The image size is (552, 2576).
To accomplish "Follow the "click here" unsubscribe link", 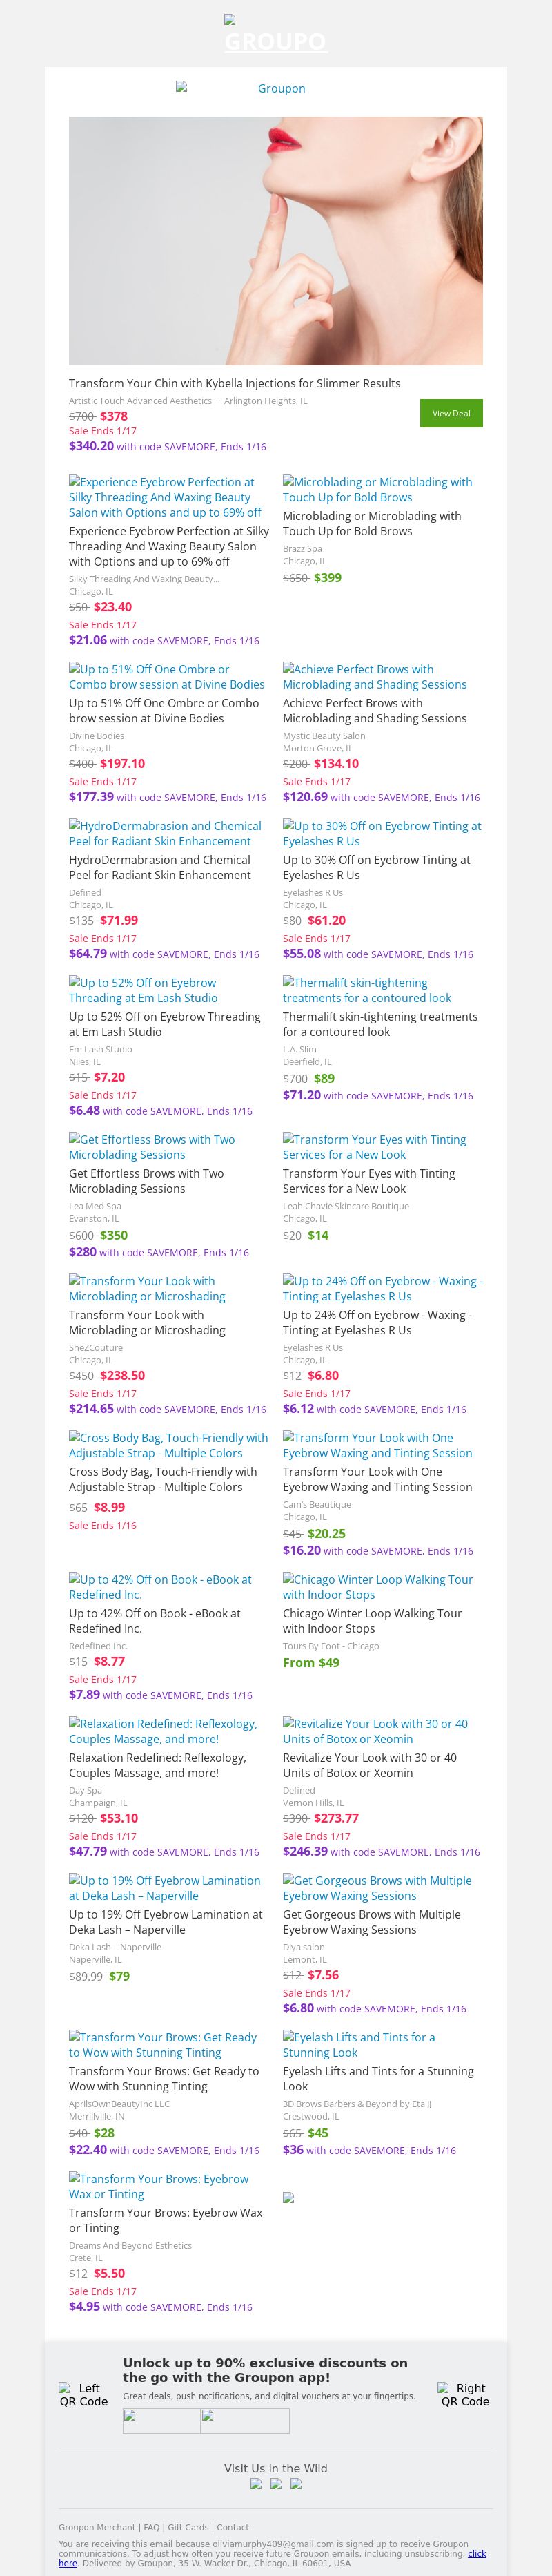I will click(x=477, y=2553).
